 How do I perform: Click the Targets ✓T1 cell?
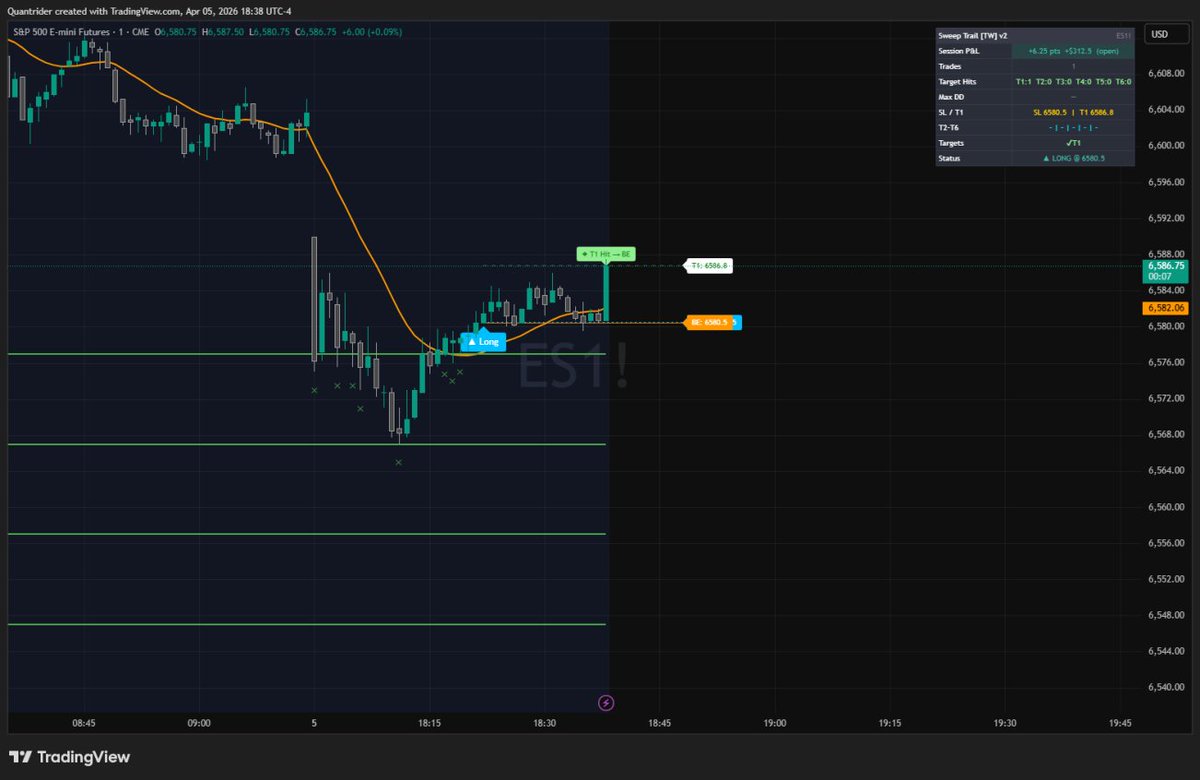[x=1073, y=143]
